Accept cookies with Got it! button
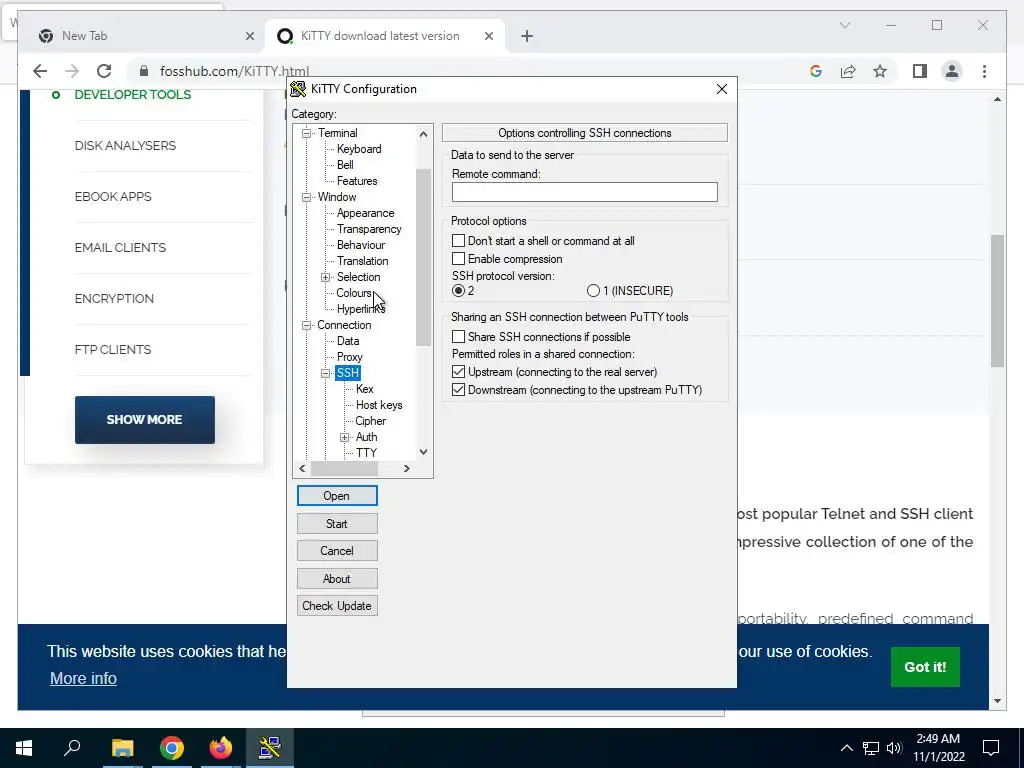This screenshot has width=1024, height=768. 925,667
